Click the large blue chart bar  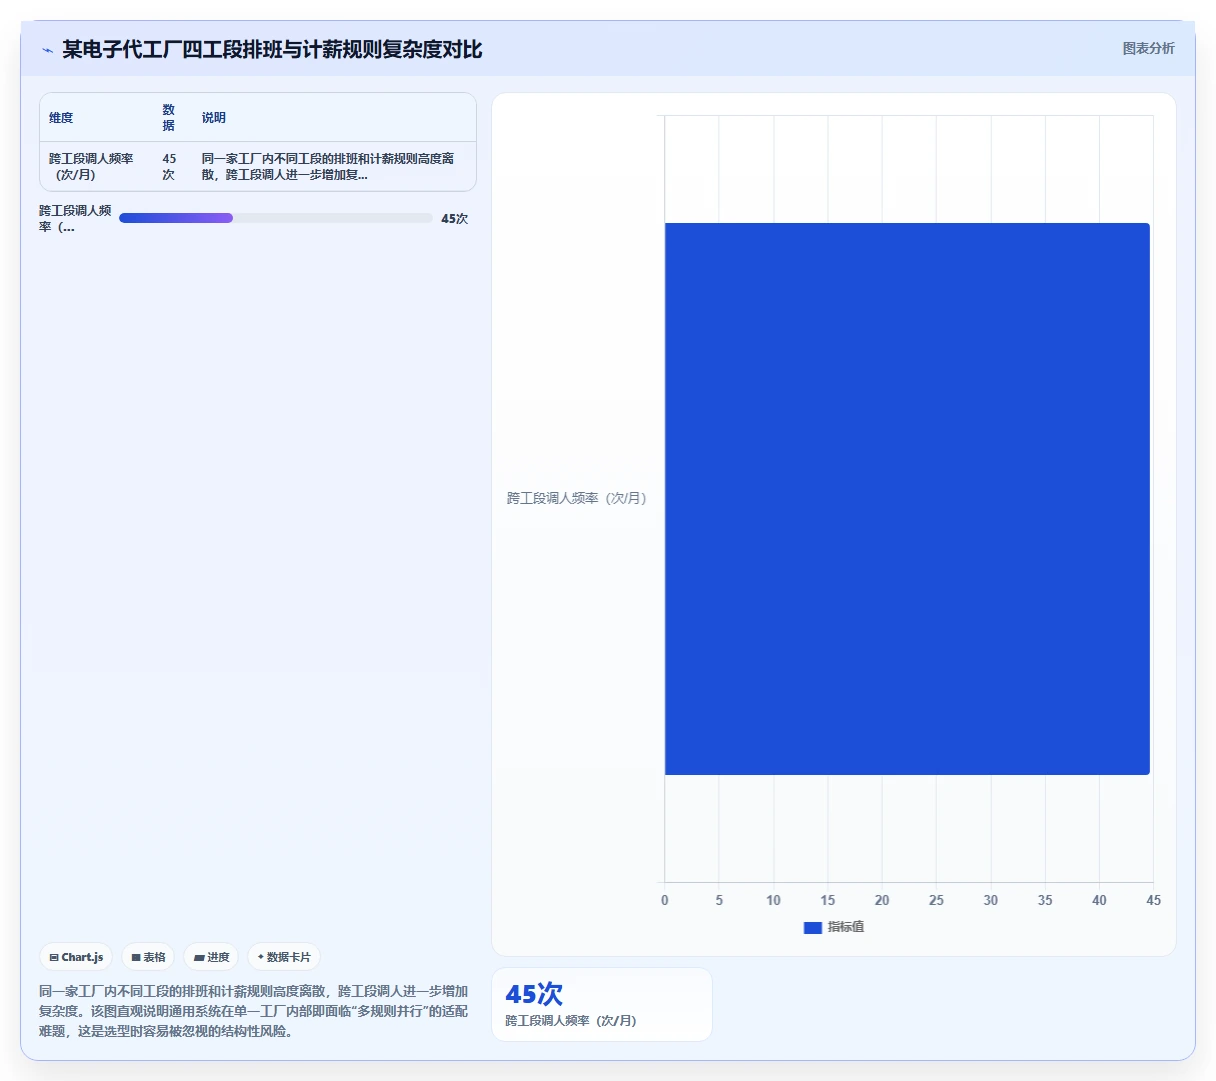(907, 499)
